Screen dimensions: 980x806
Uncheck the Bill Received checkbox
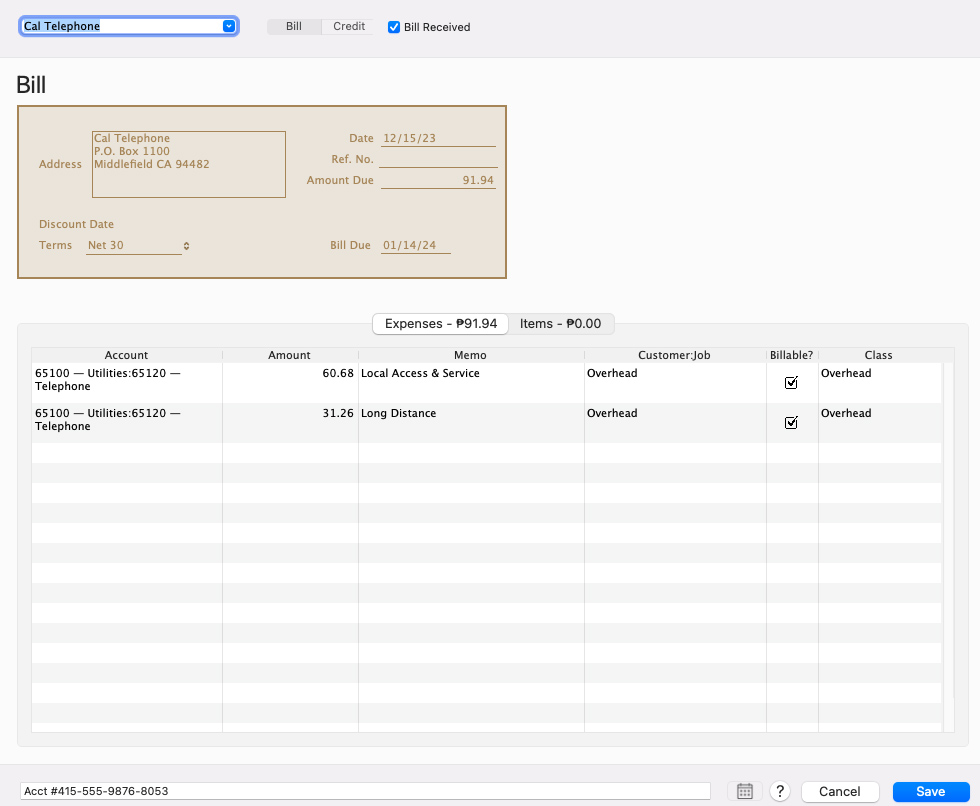coord(393,27)
